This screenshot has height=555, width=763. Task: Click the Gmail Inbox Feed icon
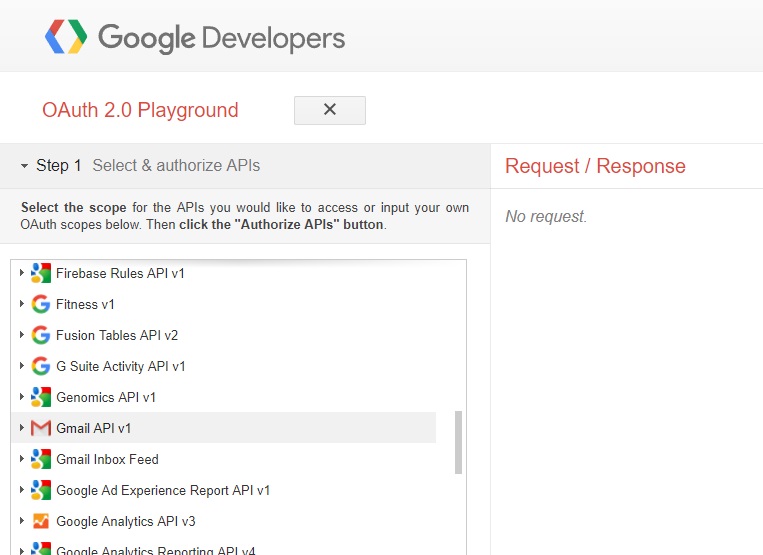(x=40, y=459)
